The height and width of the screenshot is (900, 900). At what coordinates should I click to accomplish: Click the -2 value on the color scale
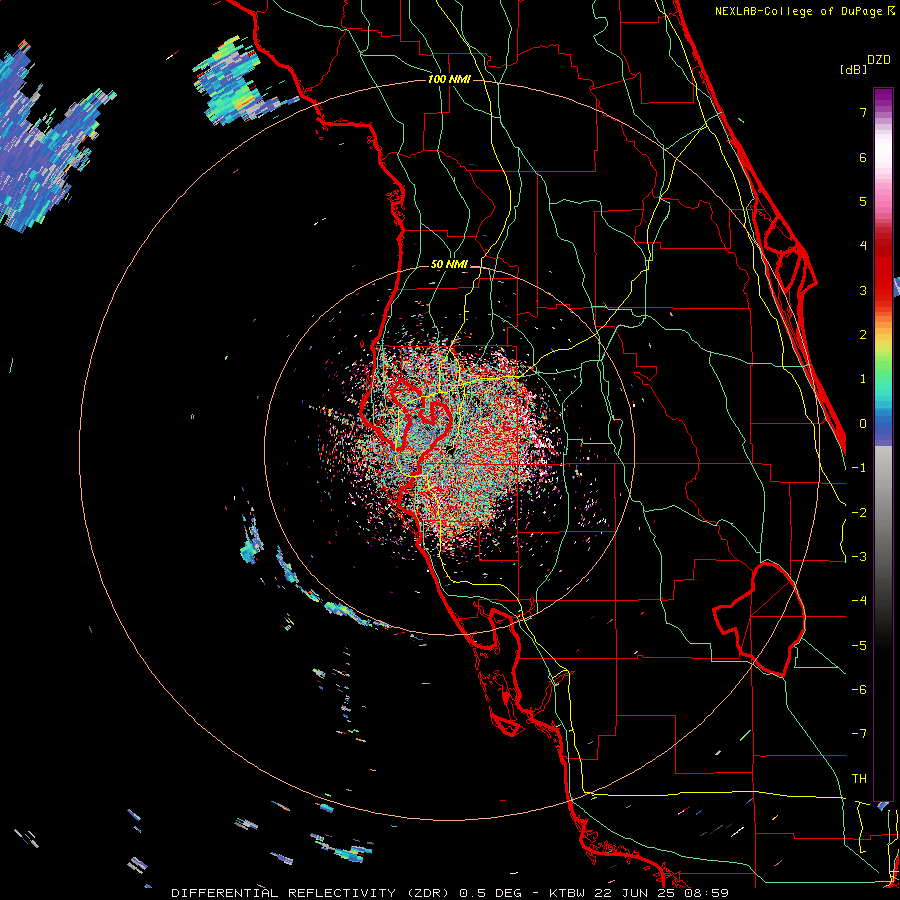click(x=859, y=513)
